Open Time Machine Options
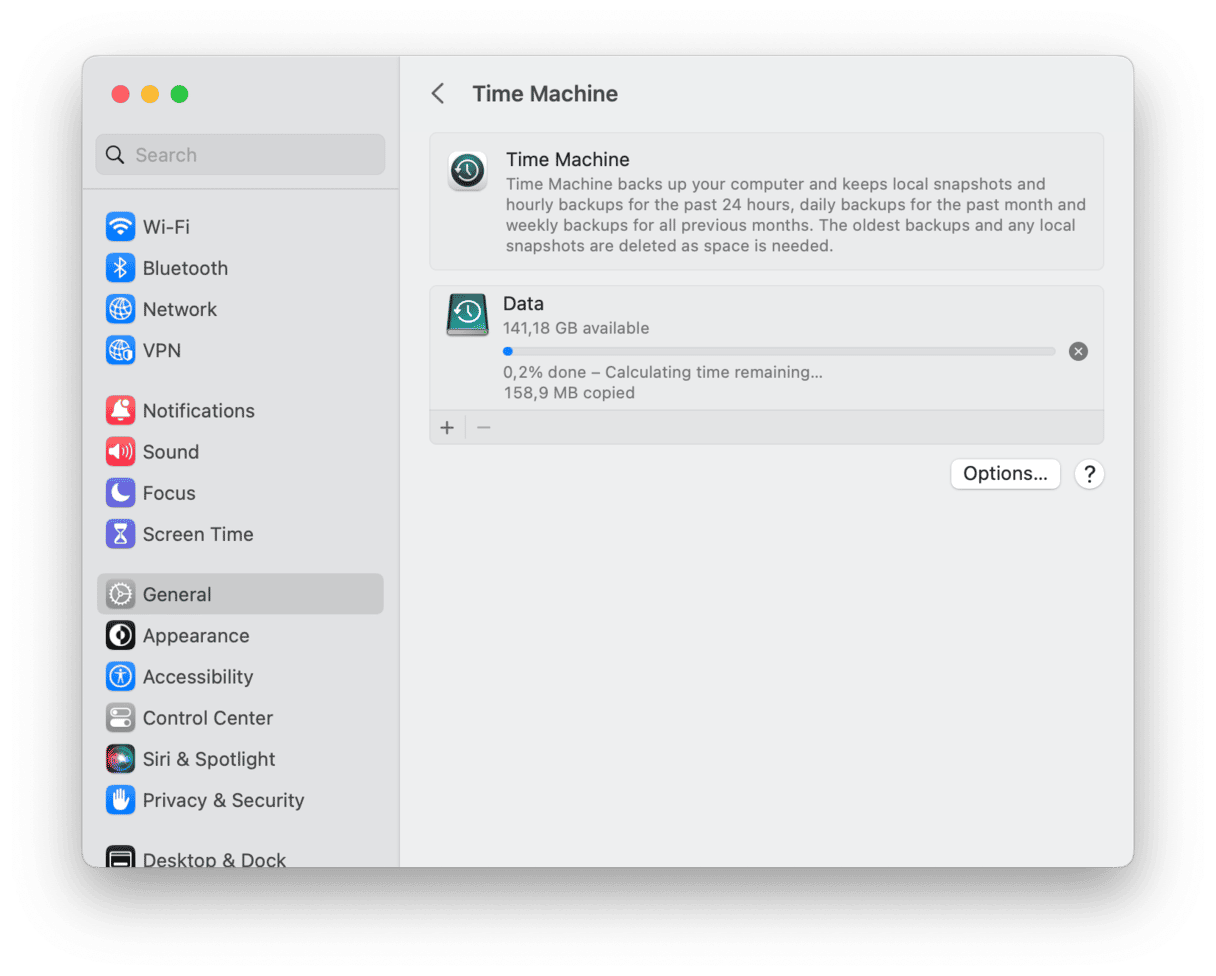Image resolution: width=1216 pixels, height=976 pixels. click(x=1005, y=473)
